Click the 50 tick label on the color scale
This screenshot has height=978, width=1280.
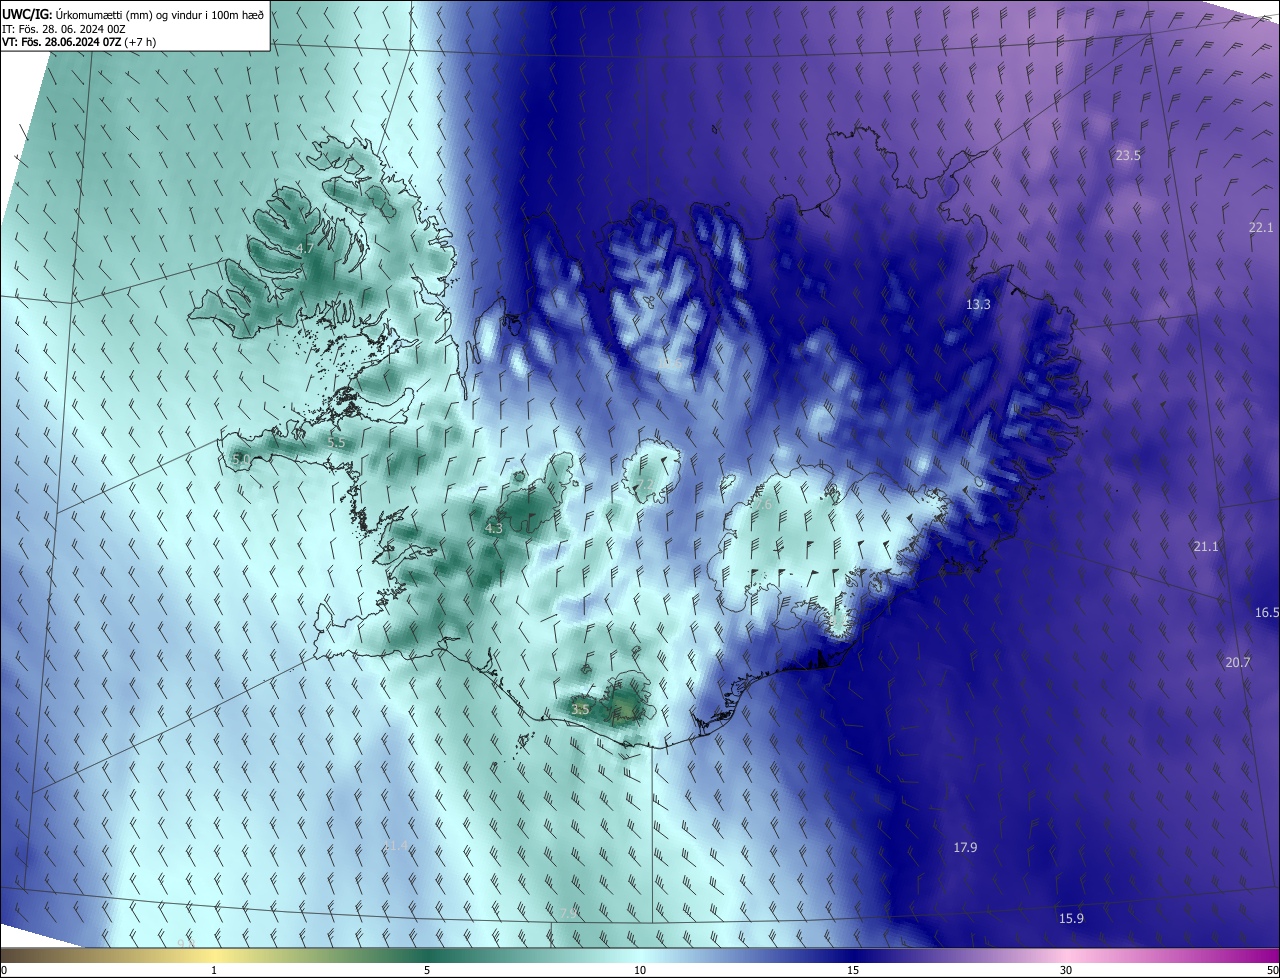pyautogui.click(x=1272, y=970)
